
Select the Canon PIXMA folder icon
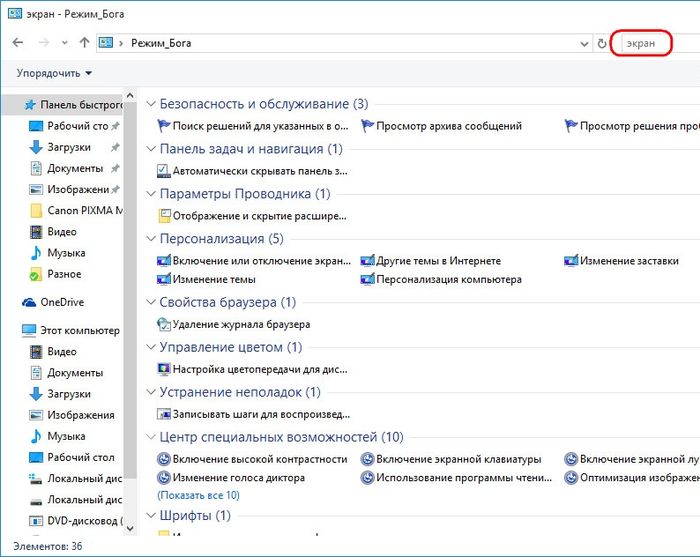pos(36,210)
